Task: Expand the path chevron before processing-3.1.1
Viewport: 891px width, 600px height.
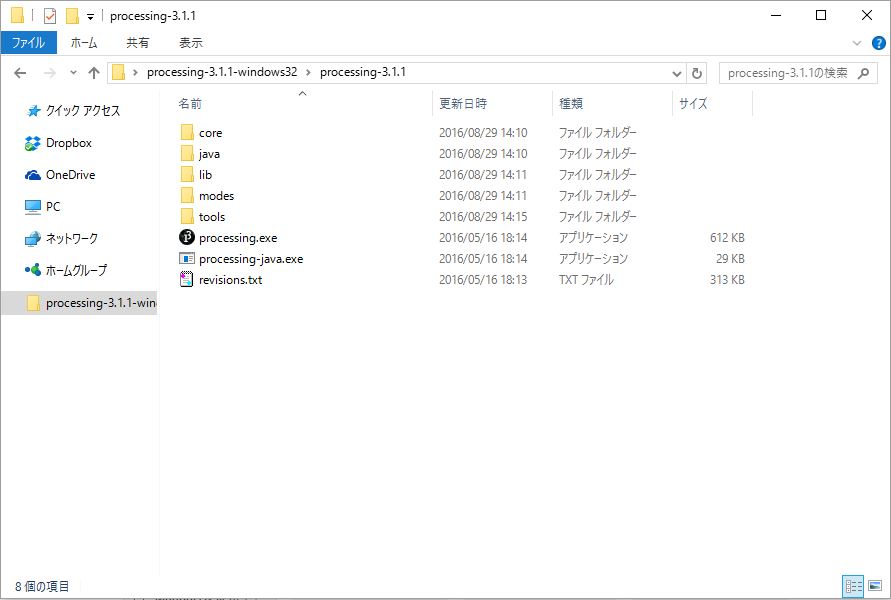Action: [308, 72]
